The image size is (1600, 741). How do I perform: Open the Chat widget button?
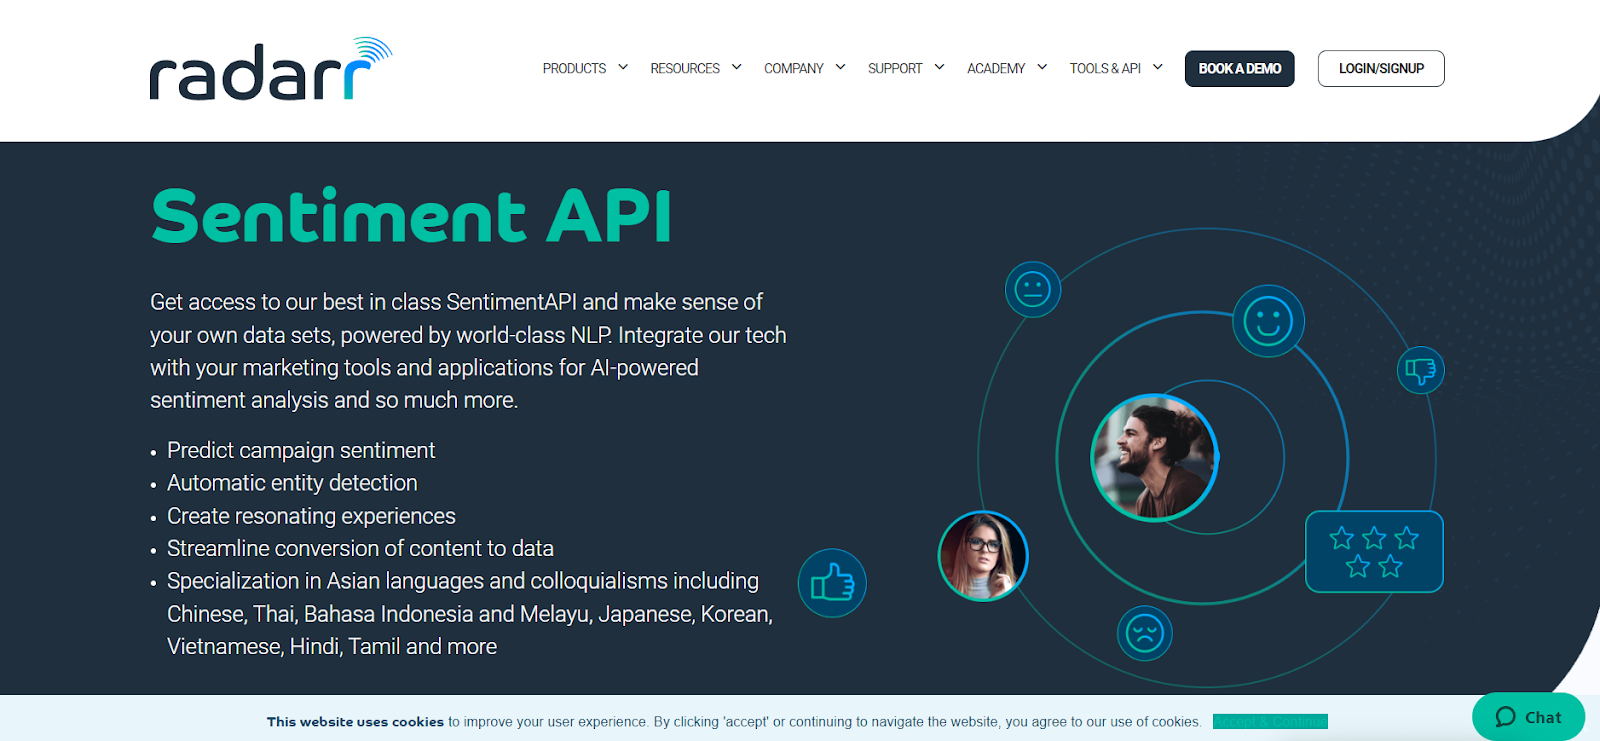coord(1528,717)
